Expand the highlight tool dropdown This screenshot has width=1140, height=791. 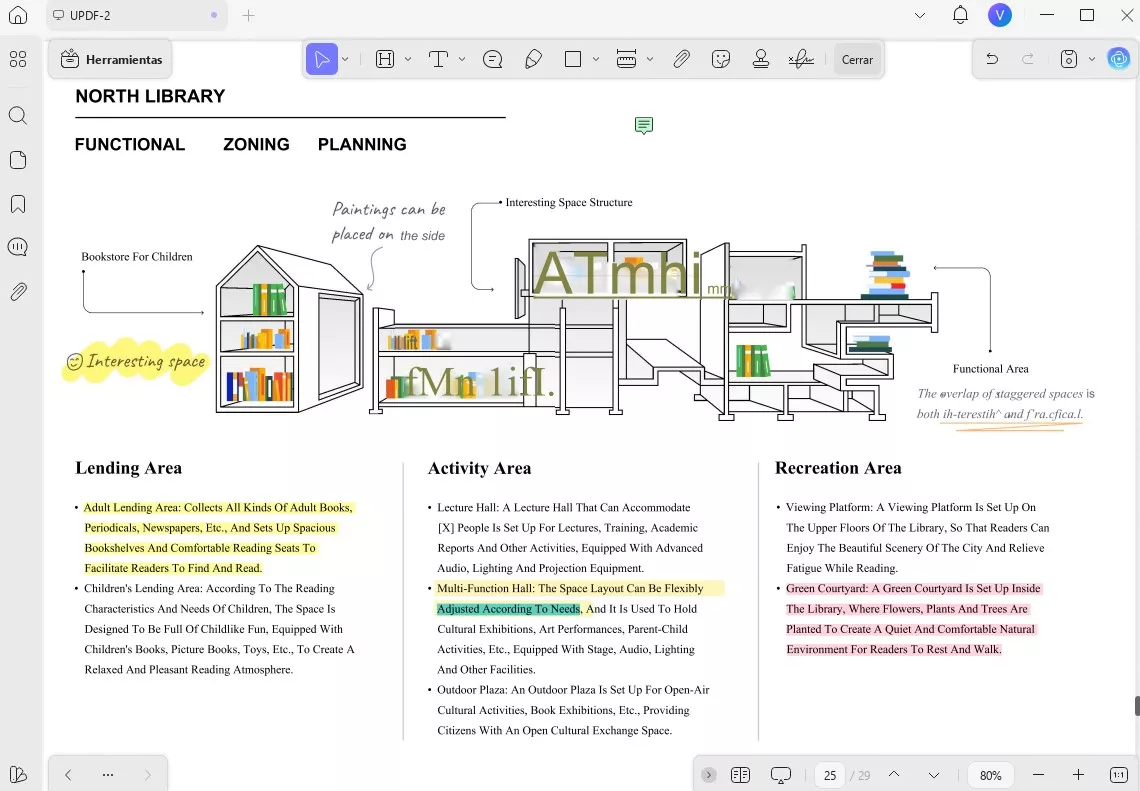point(408,60)
